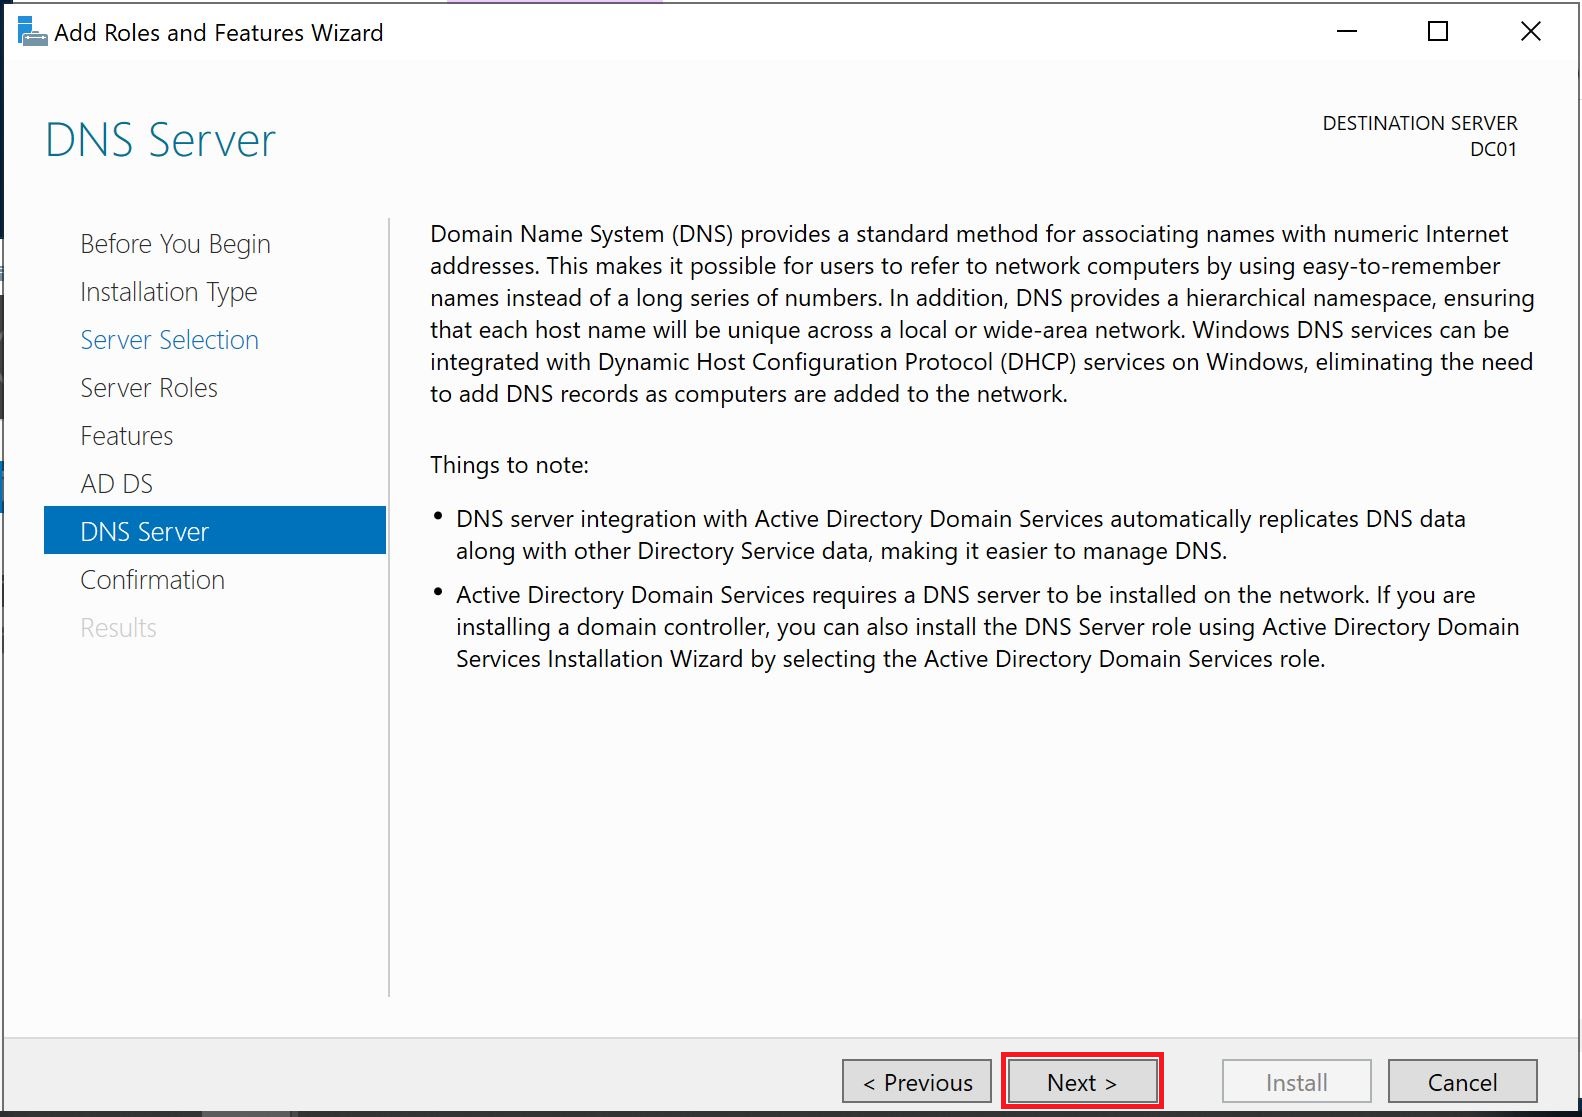Maximize the wizard window

[x=1438, y=32]
